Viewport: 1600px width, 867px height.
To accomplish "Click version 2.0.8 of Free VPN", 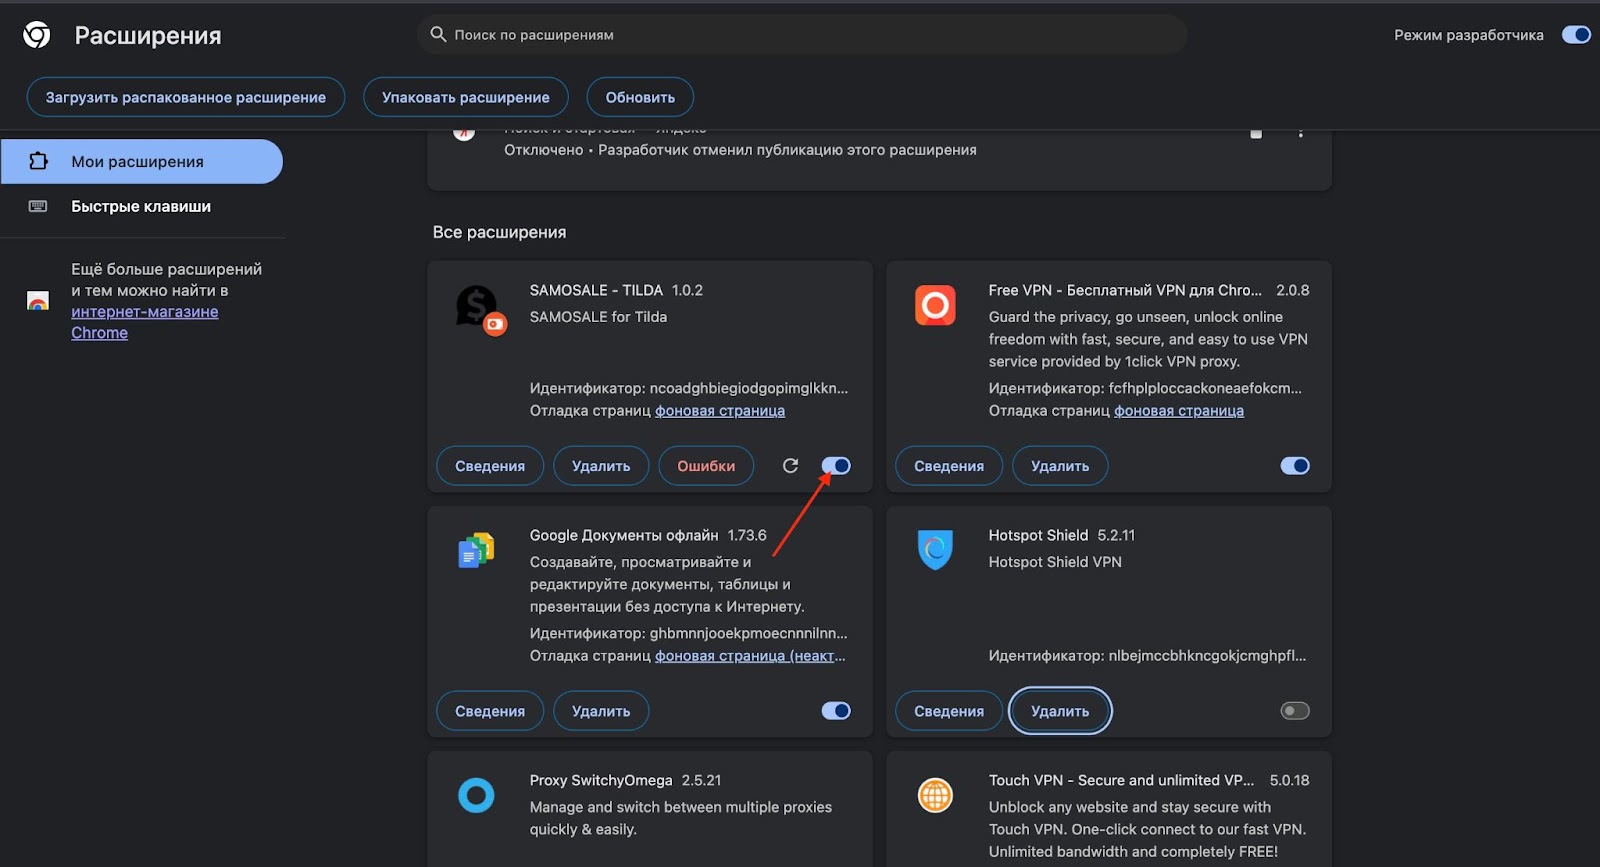I will (1292, 290).
